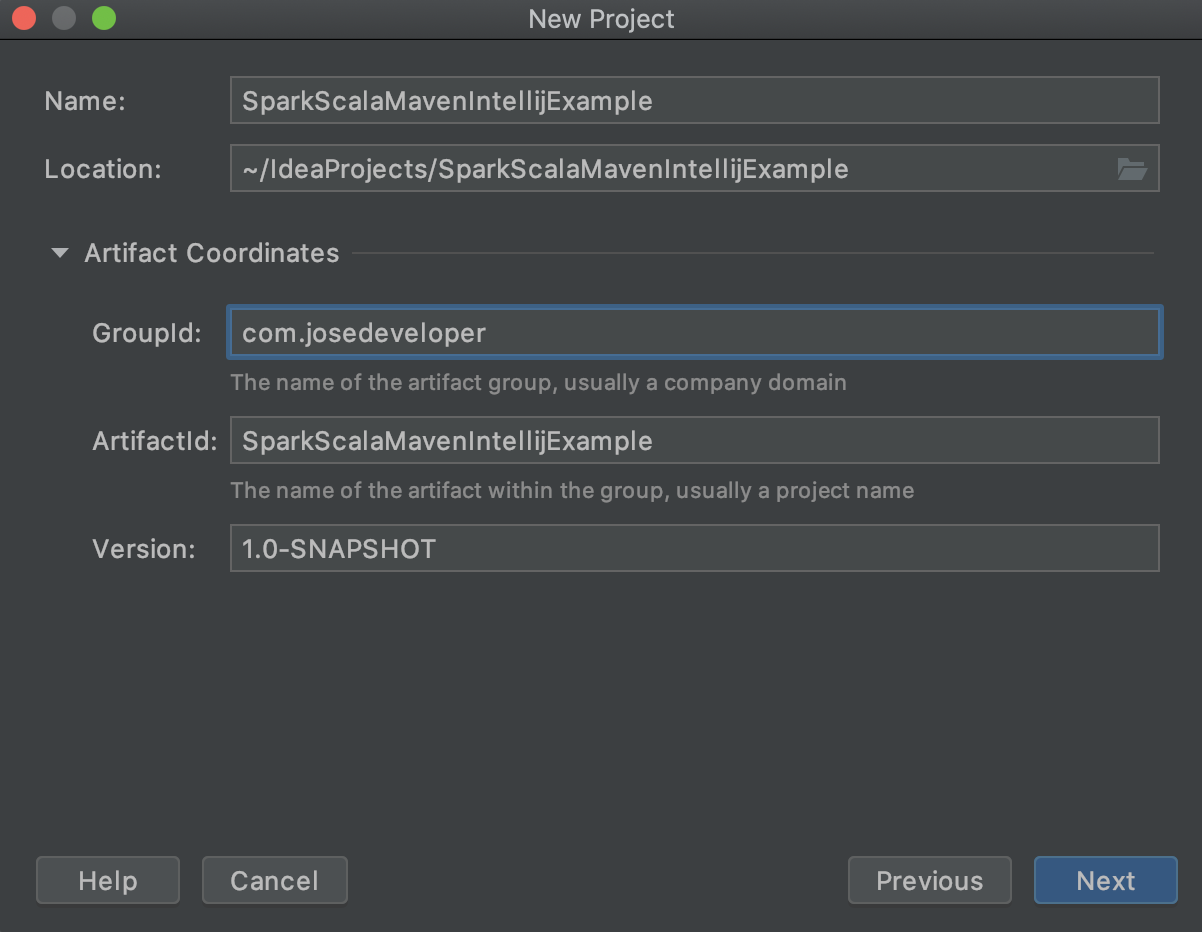Image resolution: width=1202 pixels, height=932 pixels.
Task: Click the GroupId hint about company domain
Action: [x=538, y=383]
